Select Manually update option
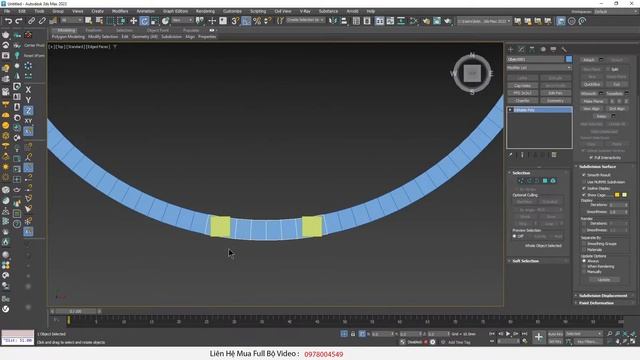Image resolution: width=640 pixels, height=360 pixels. click(584, 271)
